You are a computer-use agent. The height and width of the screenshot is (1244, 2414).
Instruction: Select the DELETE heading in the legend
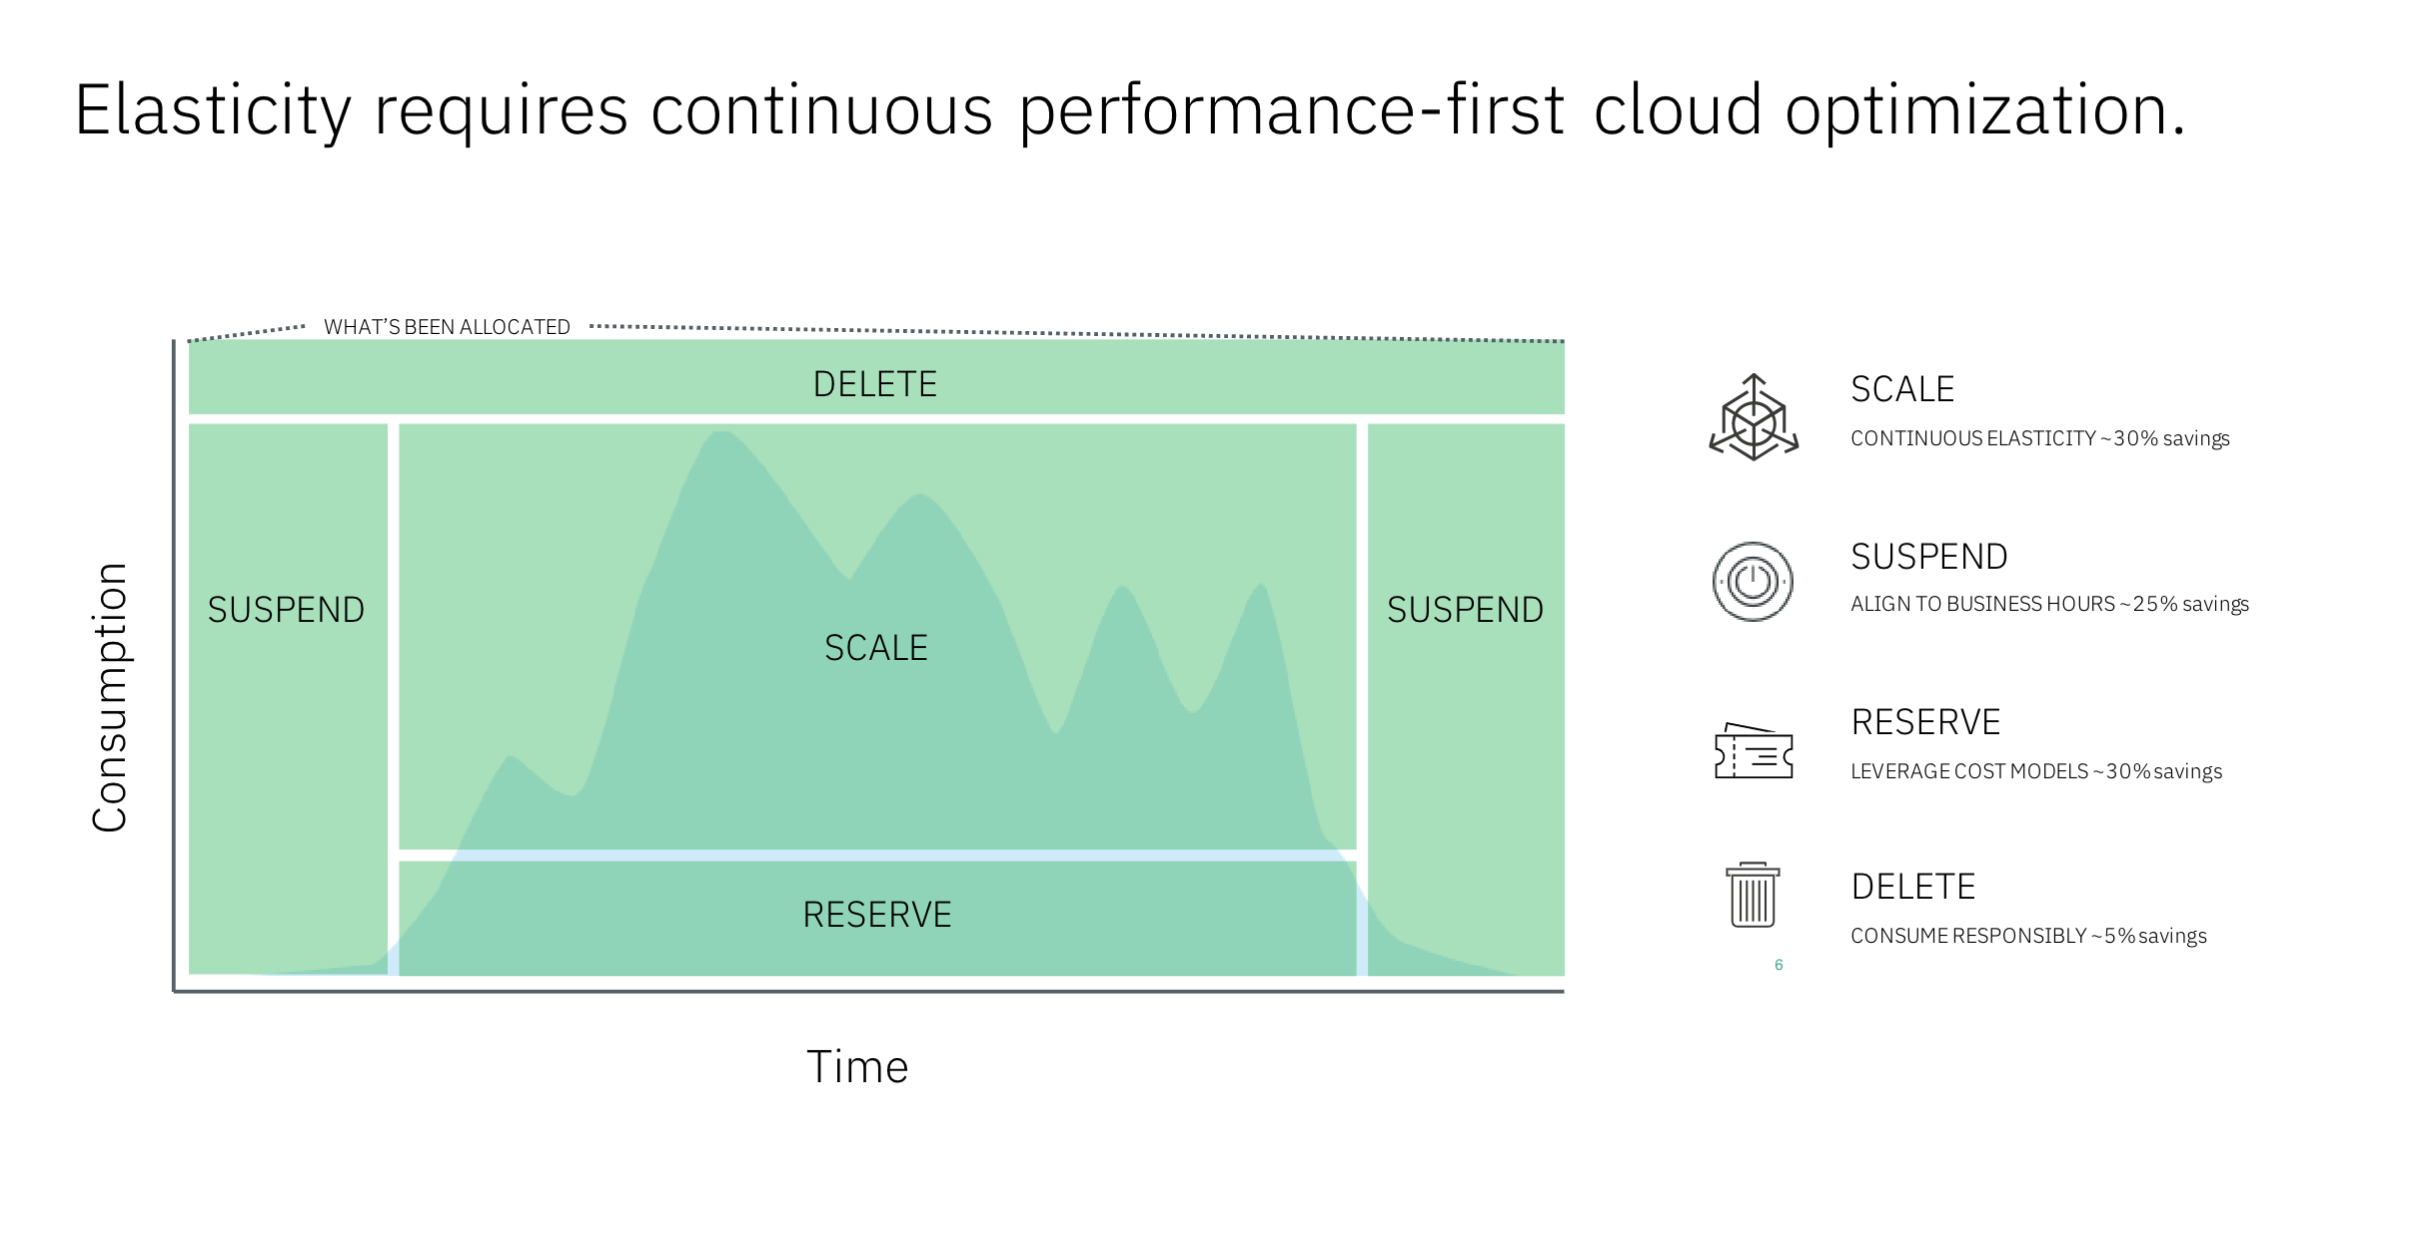click(x=1912, y=887)
